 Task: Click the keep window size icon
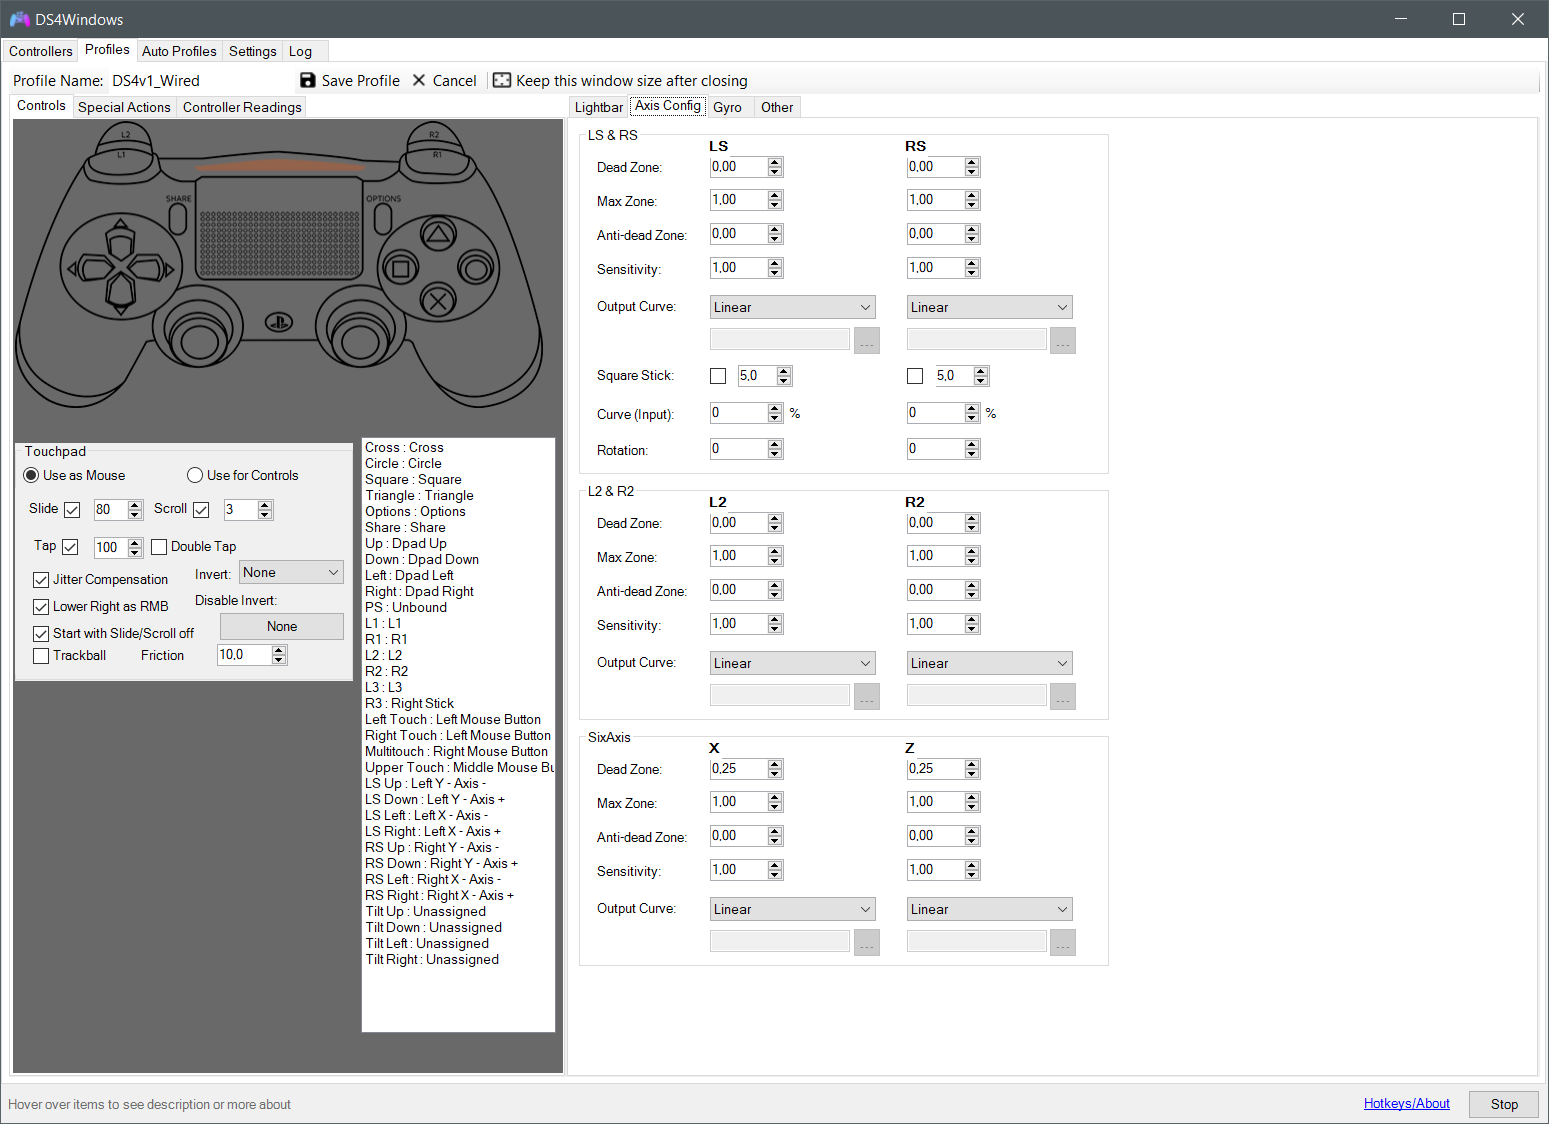tap(502, 80)
